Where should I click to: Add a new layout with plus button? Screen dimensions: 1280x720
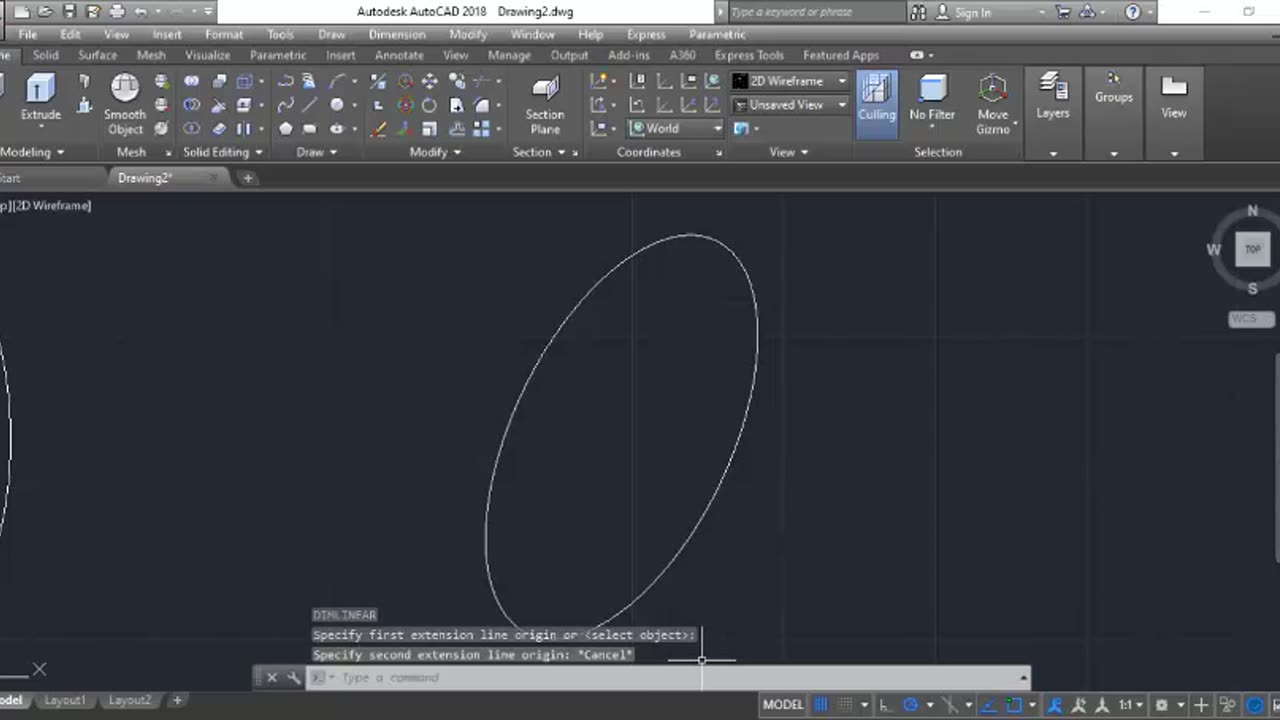[x=177, y=700]
